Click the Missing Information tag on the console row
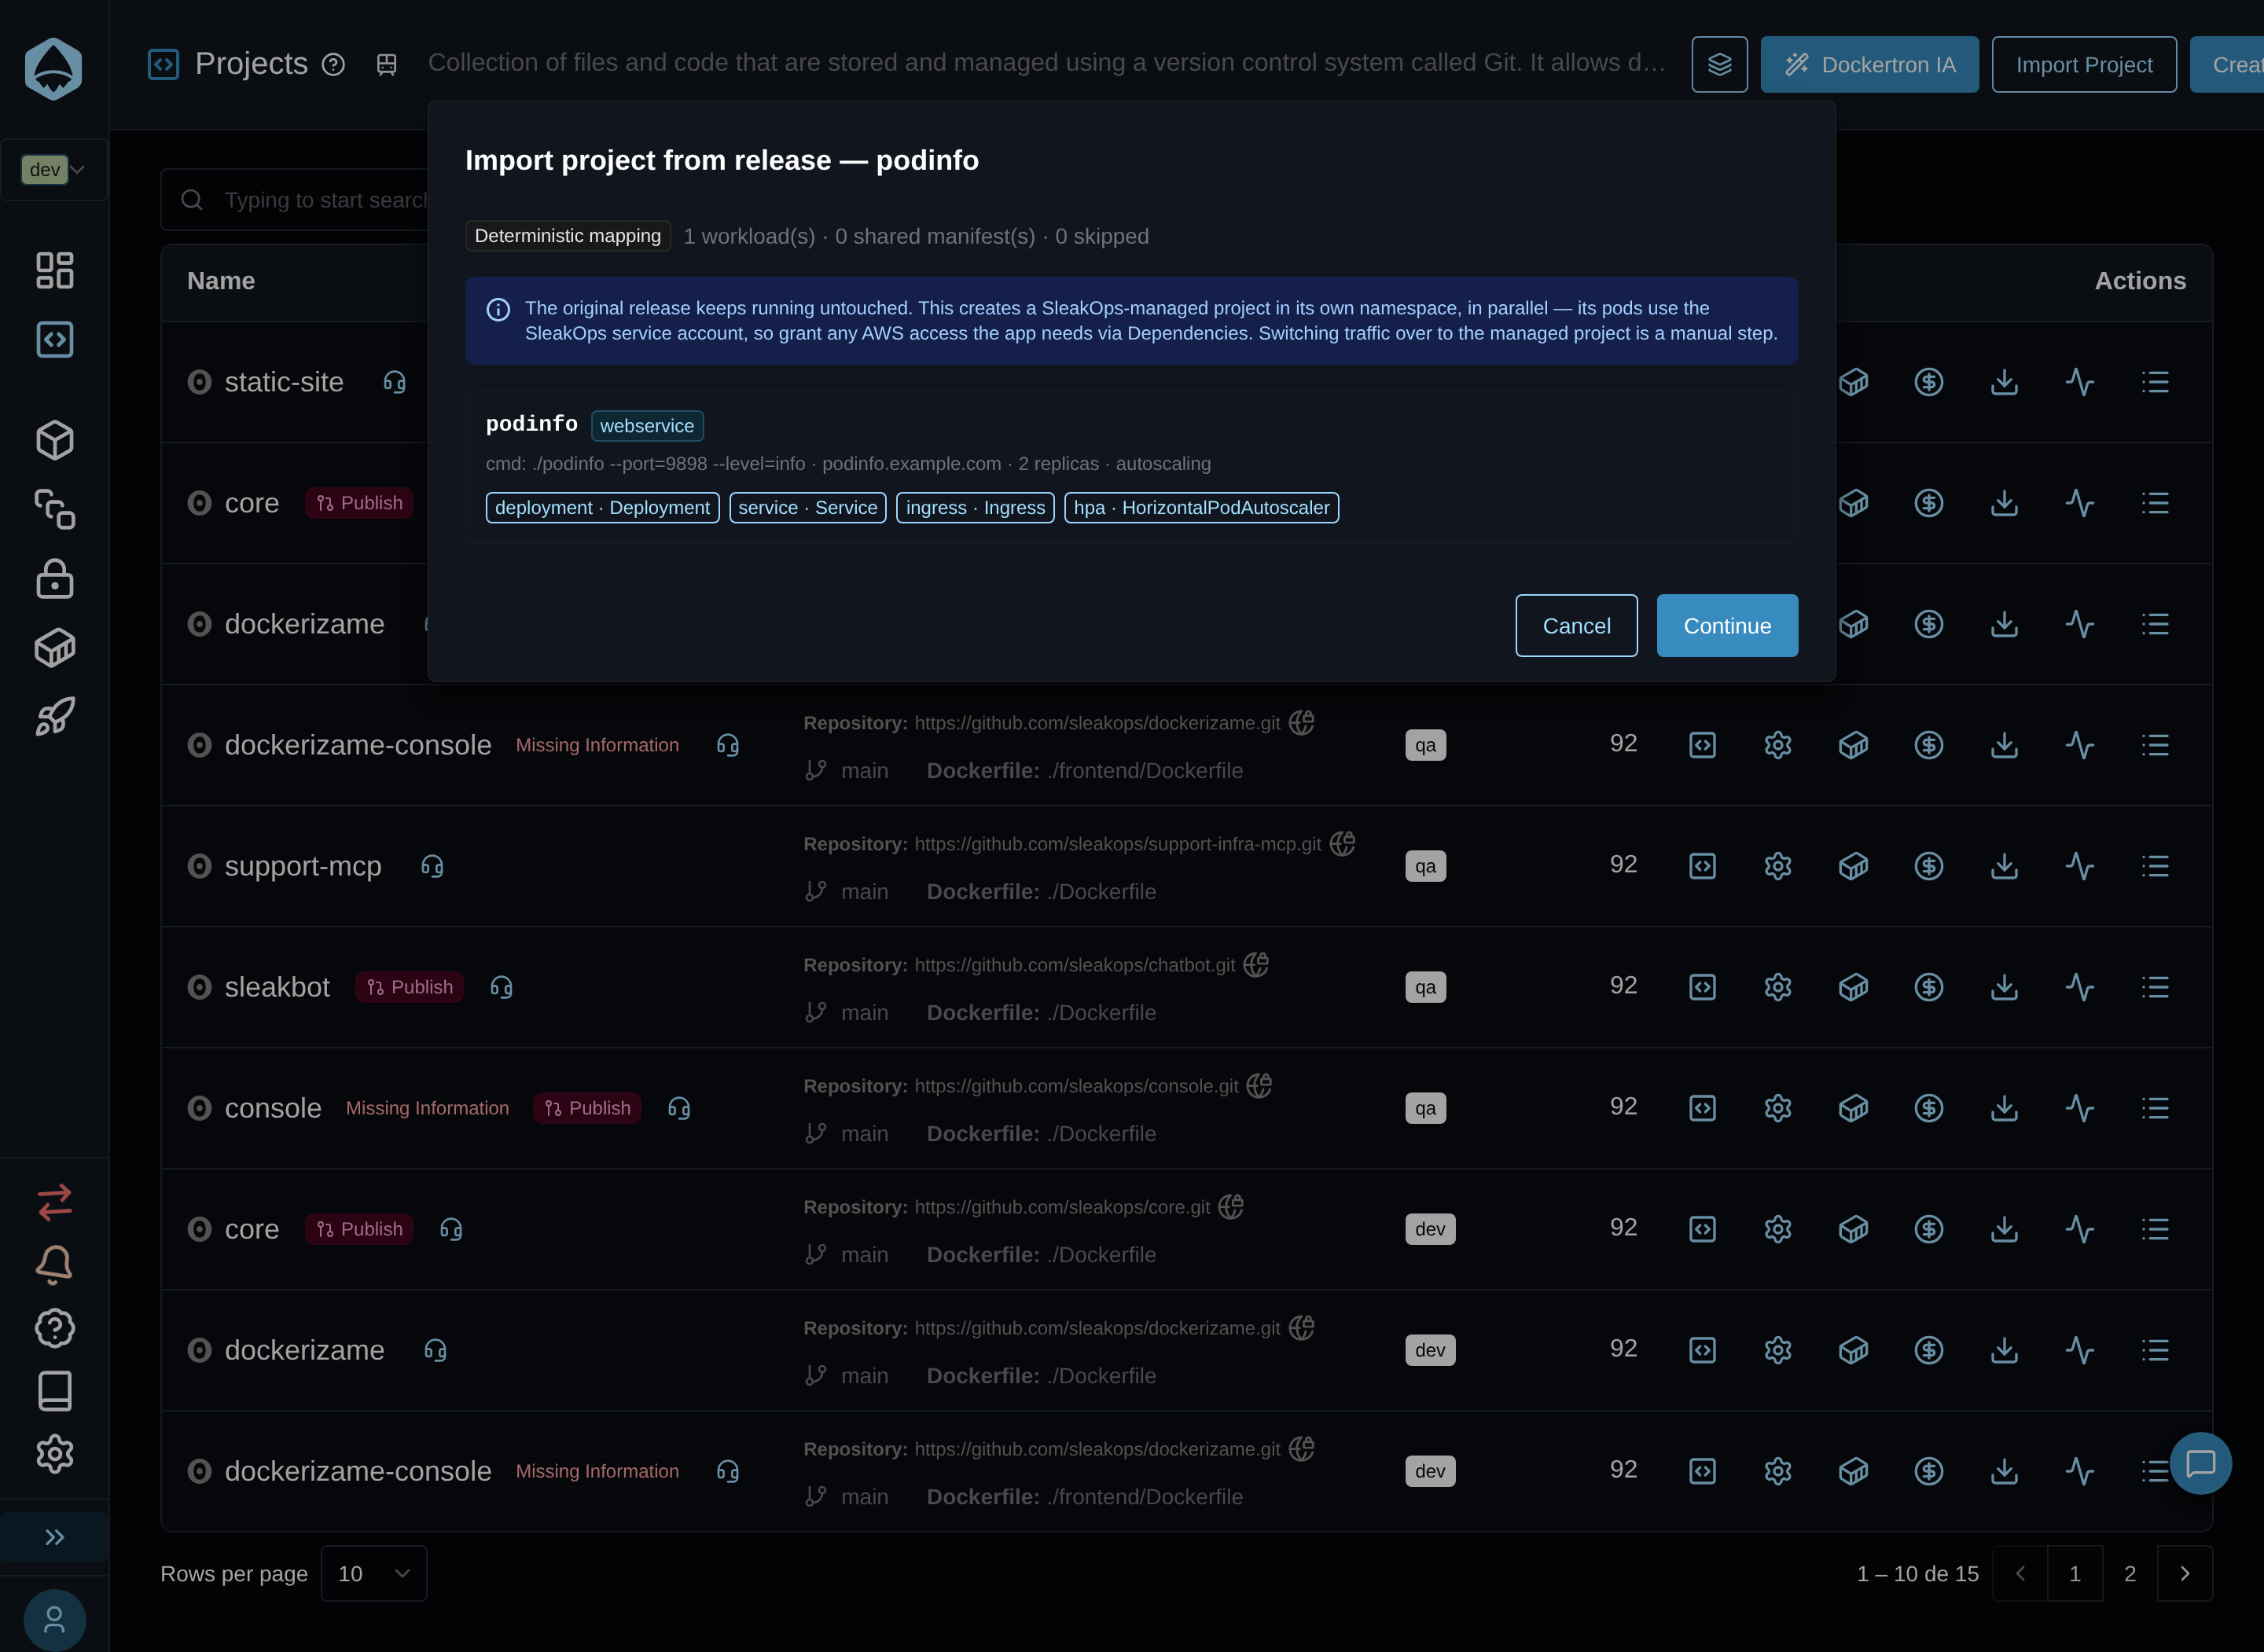2264x1652 pixels. [x=427, y=1108]
